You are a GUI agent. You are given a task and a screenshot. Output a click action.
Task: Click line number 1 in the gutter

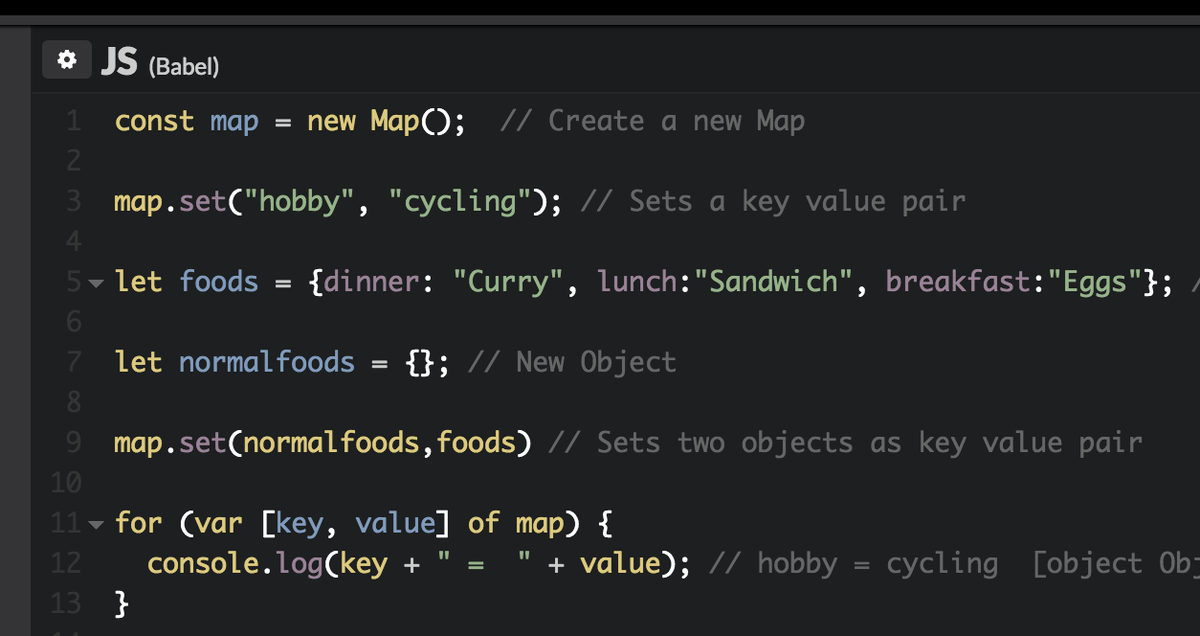[72, 122]
